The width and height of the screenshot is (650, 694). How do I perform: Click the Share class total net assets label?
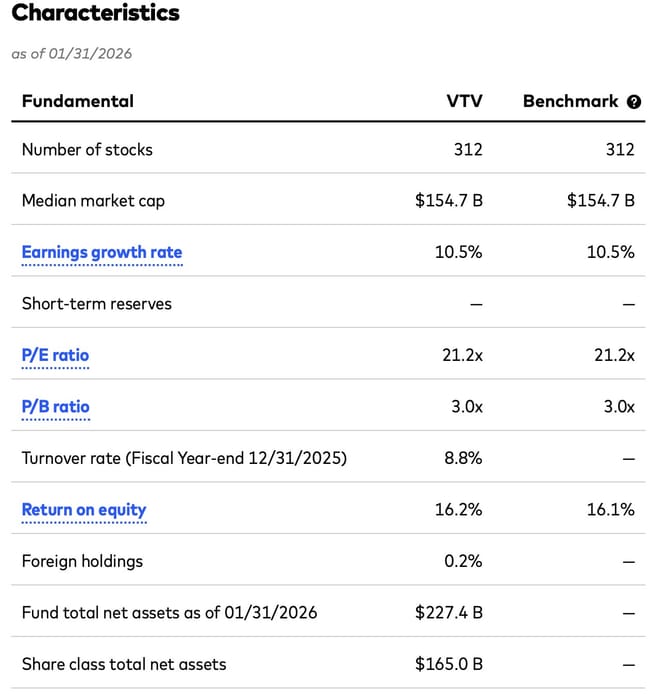(x=124, y=664)
